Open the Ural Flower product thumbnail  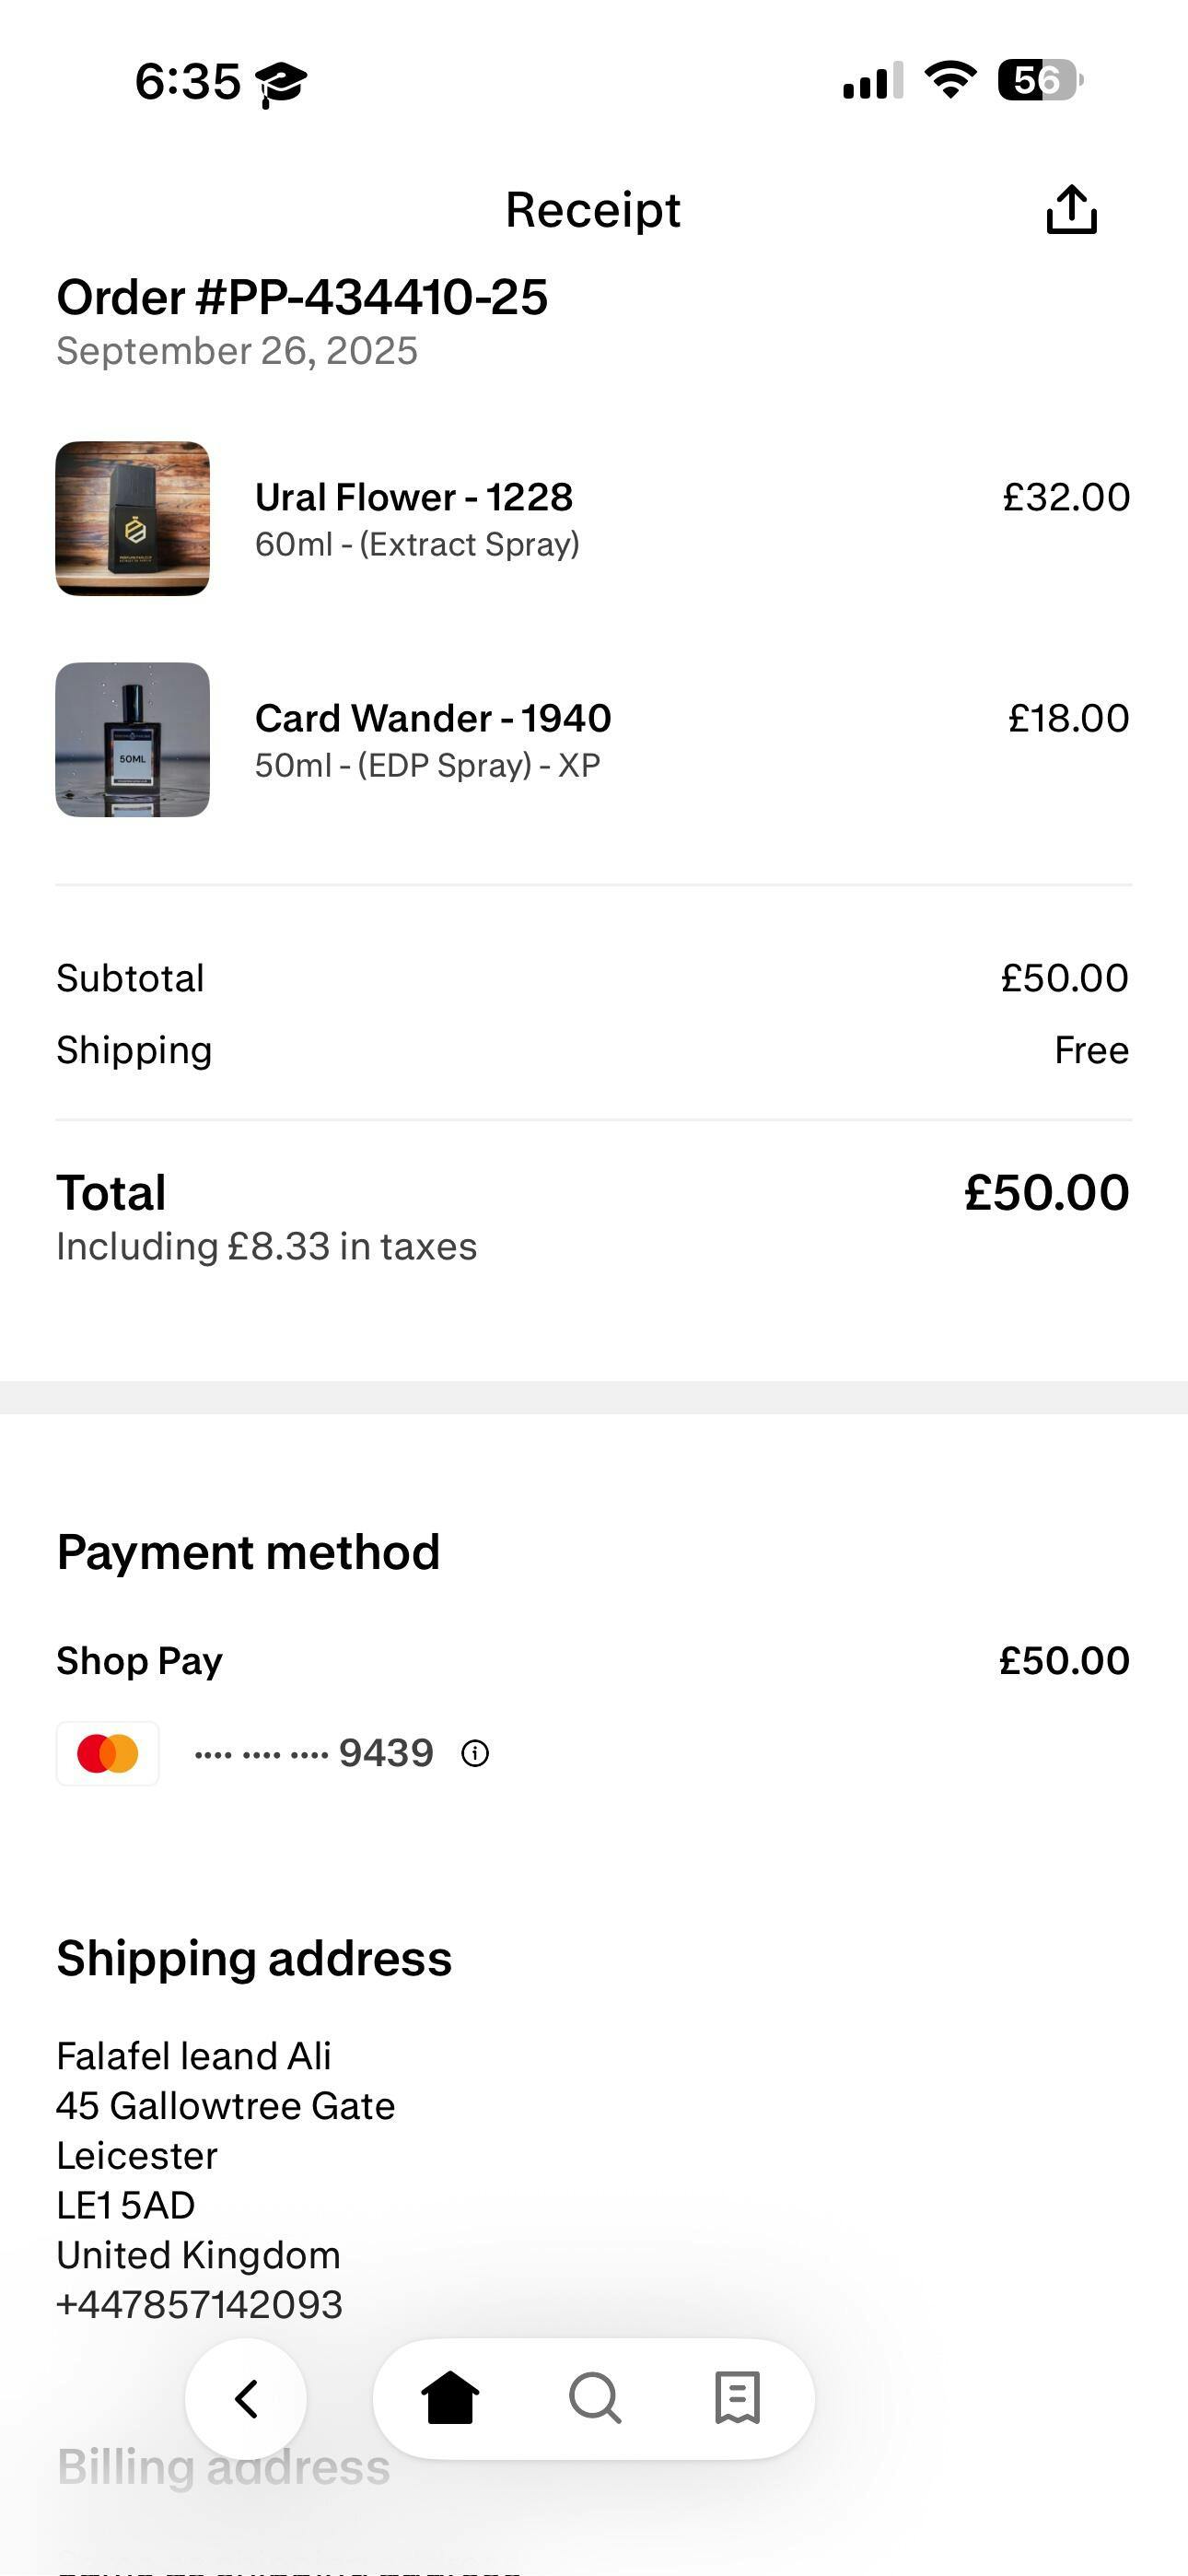[x=132, y=518]
